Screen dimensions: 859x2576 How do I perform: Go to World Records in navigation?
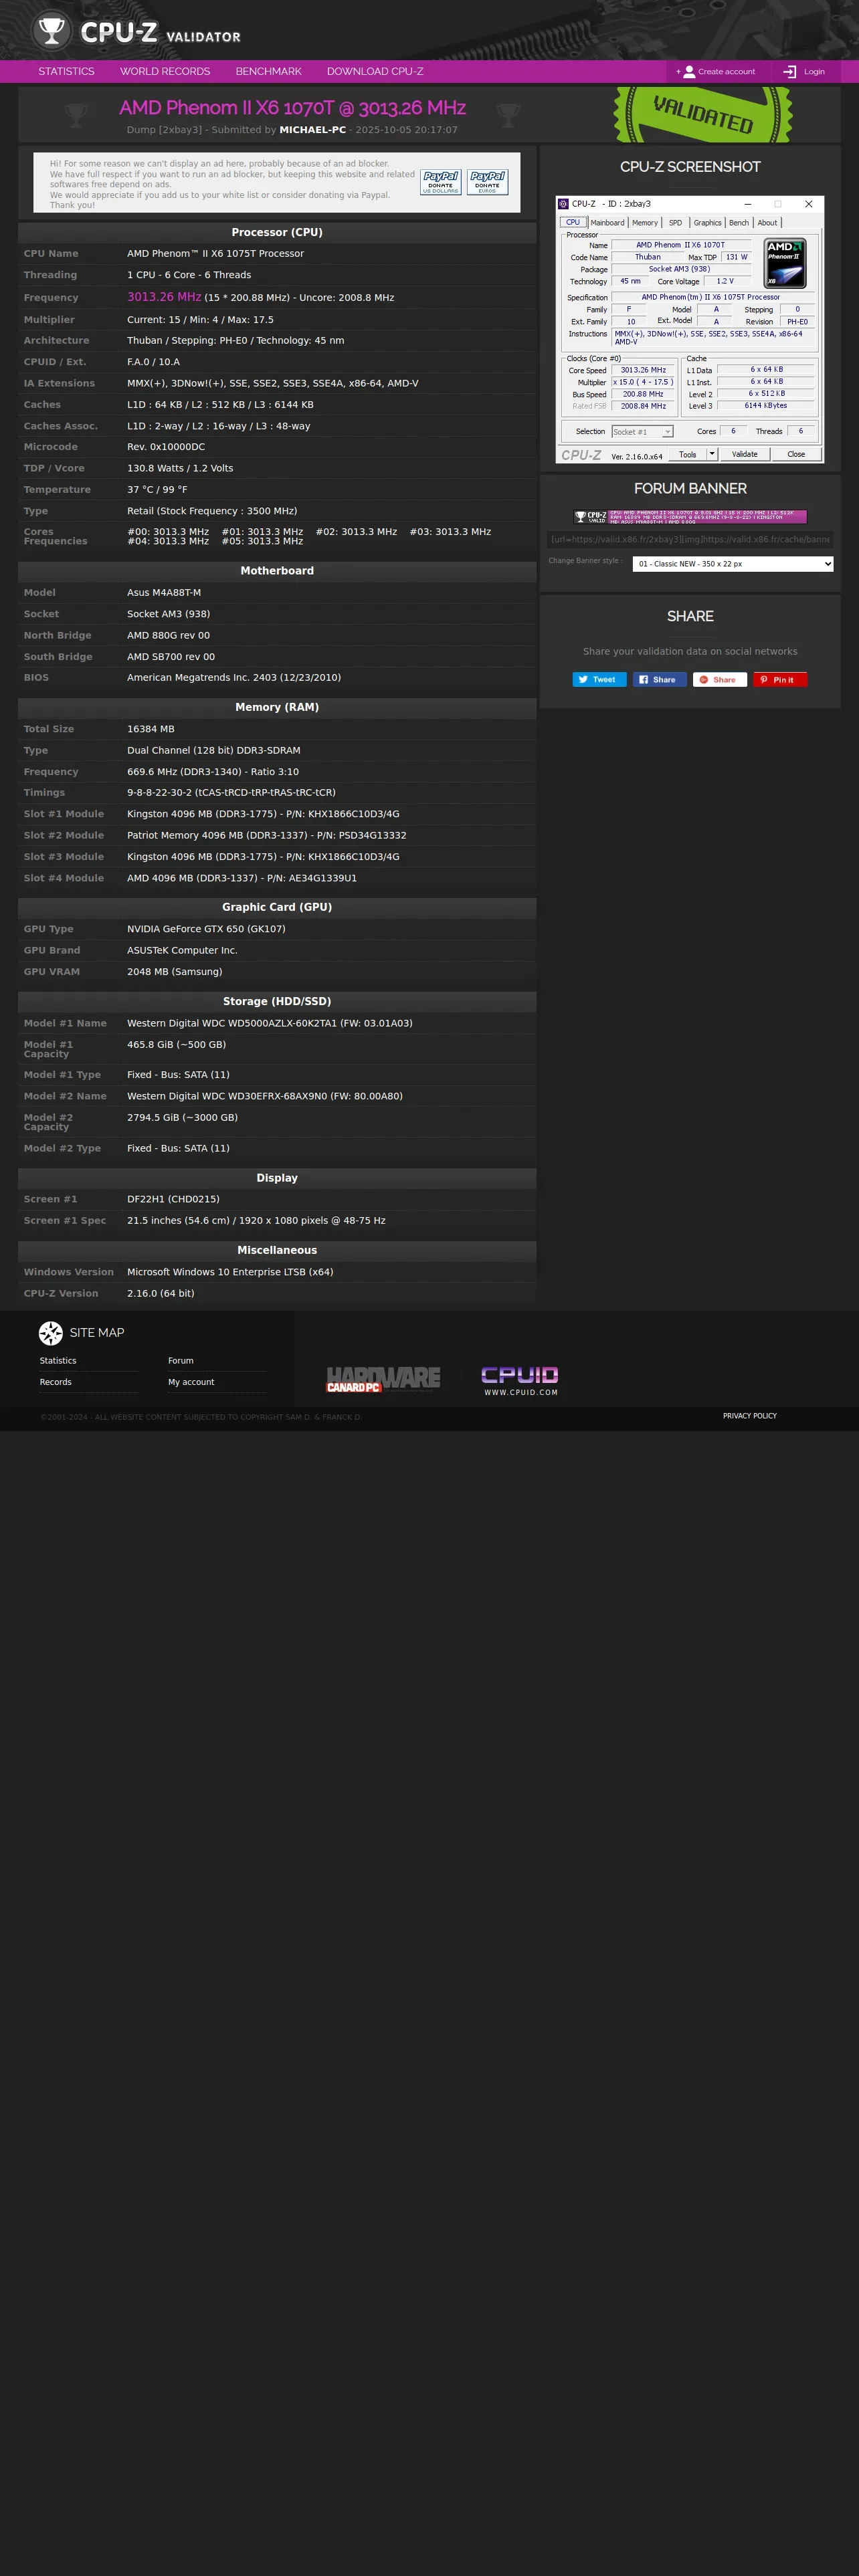click(x=165, y=72)
